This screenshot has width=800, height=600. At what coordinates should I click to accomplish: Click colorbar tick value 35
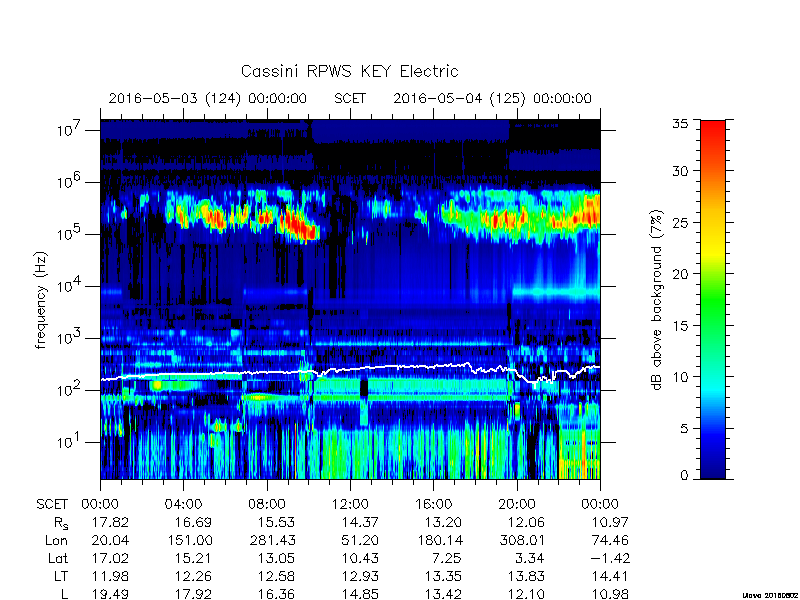coord(680,124)
